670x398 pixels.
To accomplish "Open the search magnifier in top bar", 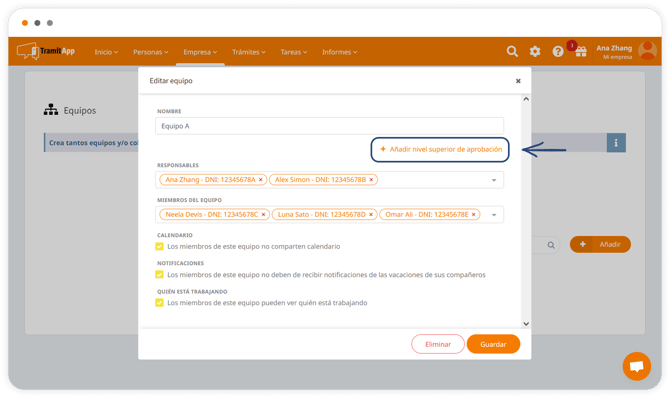I will tap(512, 52).
